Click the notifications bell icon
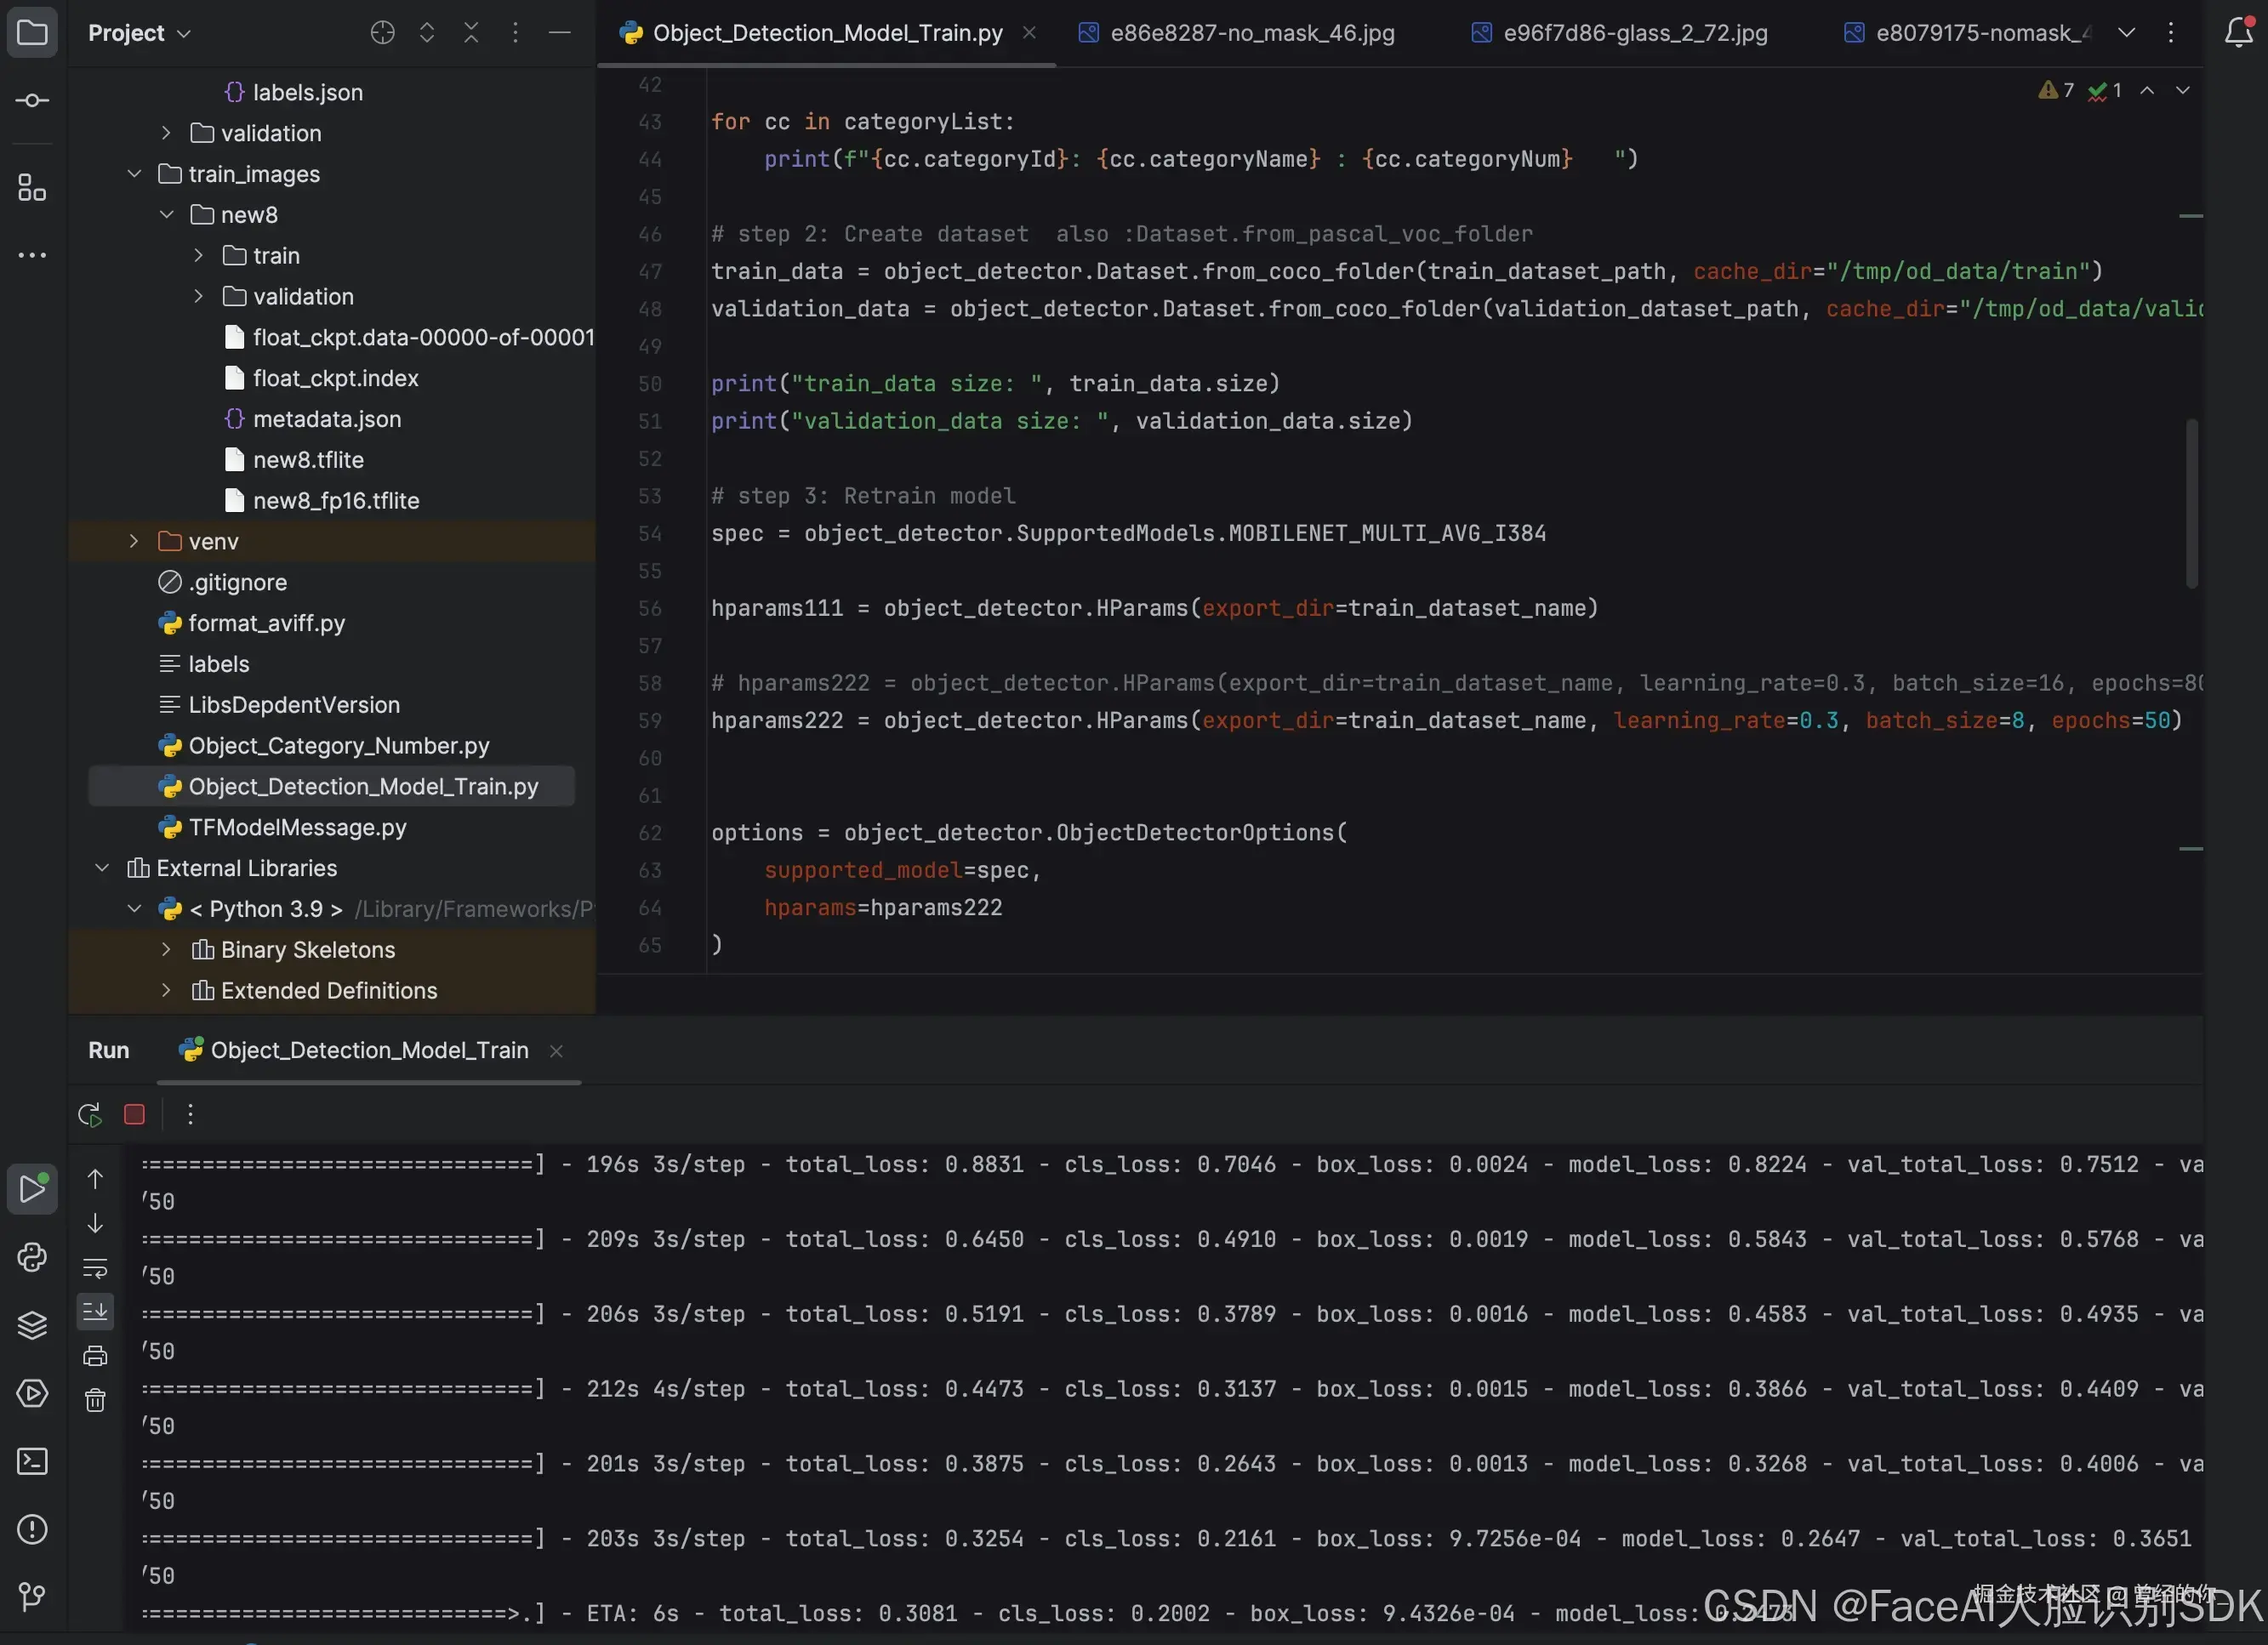Viewport: 2268px width, 1645px height. [x=2238, y=33]
